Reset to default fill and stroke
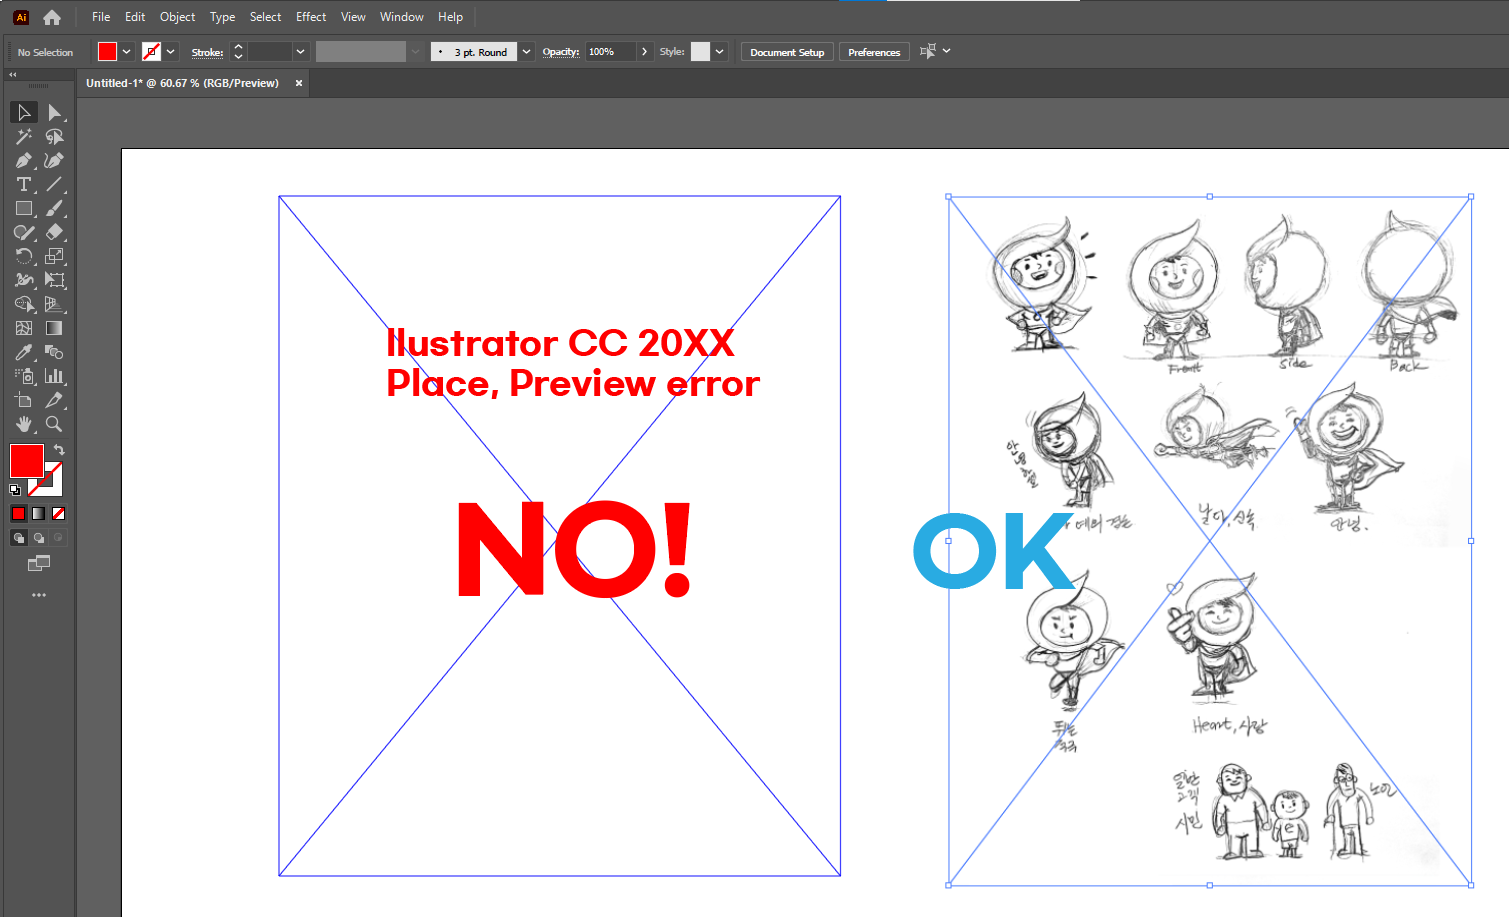Image resolution: width=1509 pixels, height=917 pixels. pos(15,490)
